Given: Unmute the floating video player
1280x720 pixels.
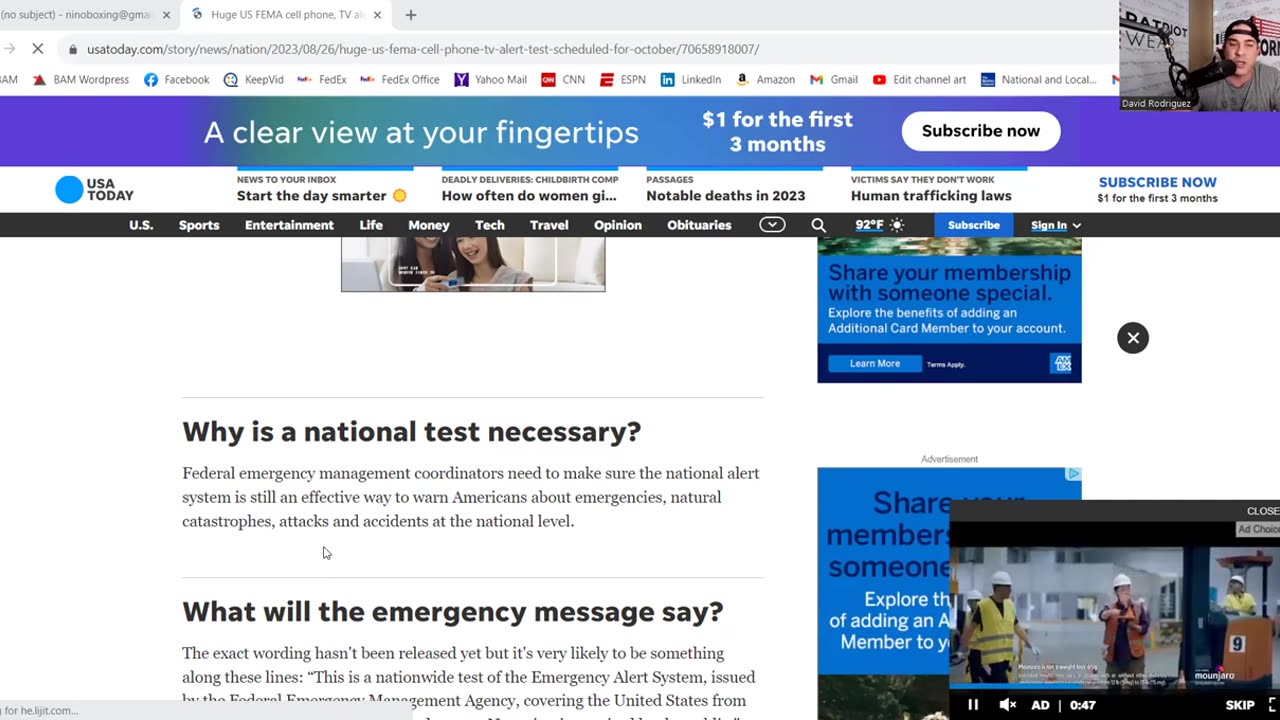Looking at the screenshot, I should click(x=1007, y=705).
